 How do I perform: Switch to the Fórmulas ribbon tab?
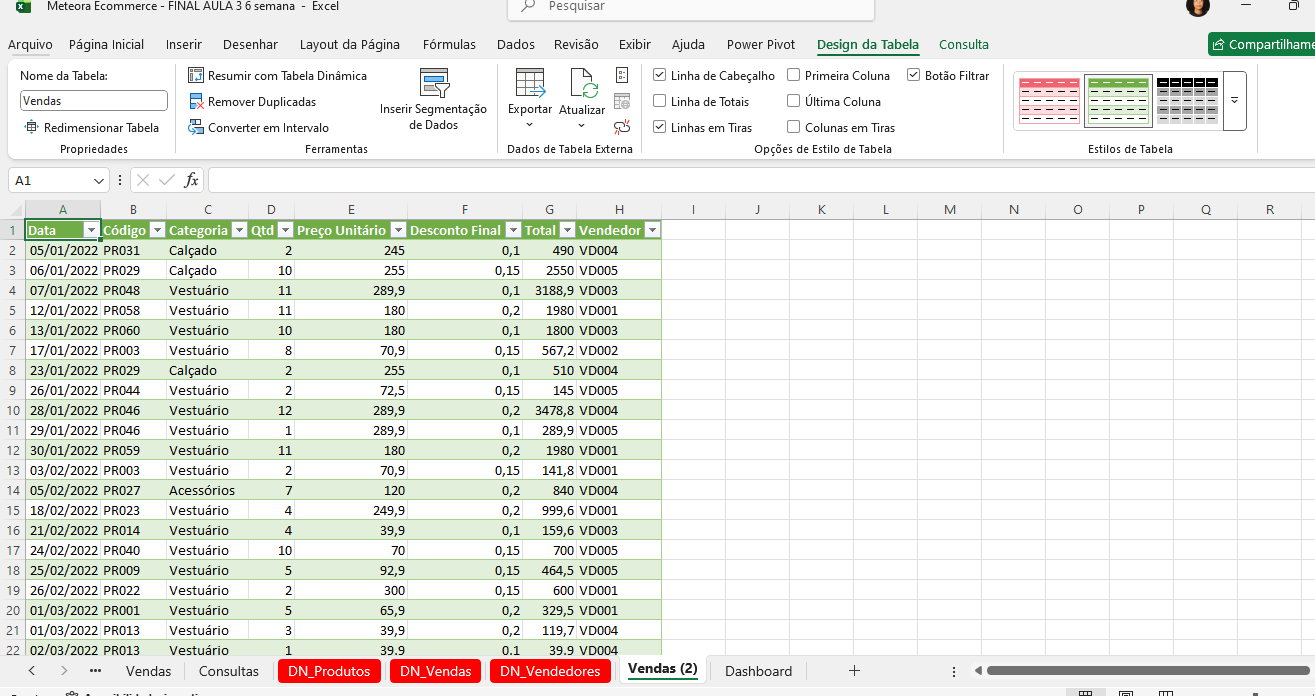click(x=449, y=45)
